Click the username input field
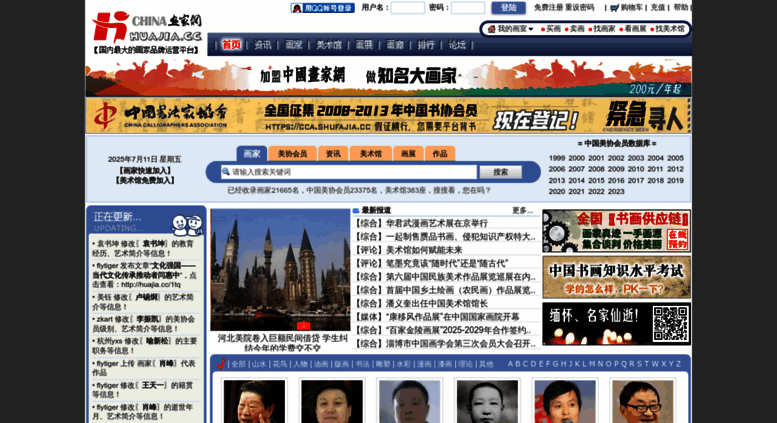777x423 pixels. [407, 8]
